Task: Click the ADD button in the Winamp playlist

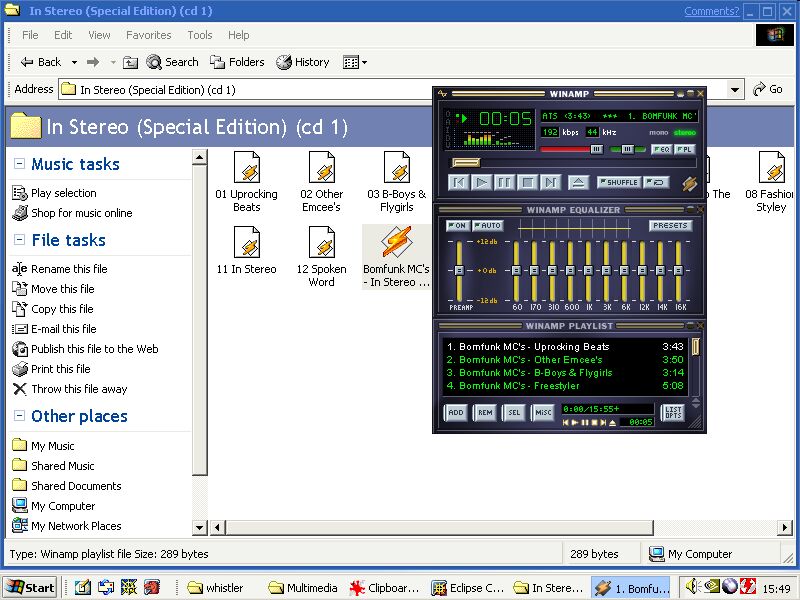Action: [x=456, y=411]
